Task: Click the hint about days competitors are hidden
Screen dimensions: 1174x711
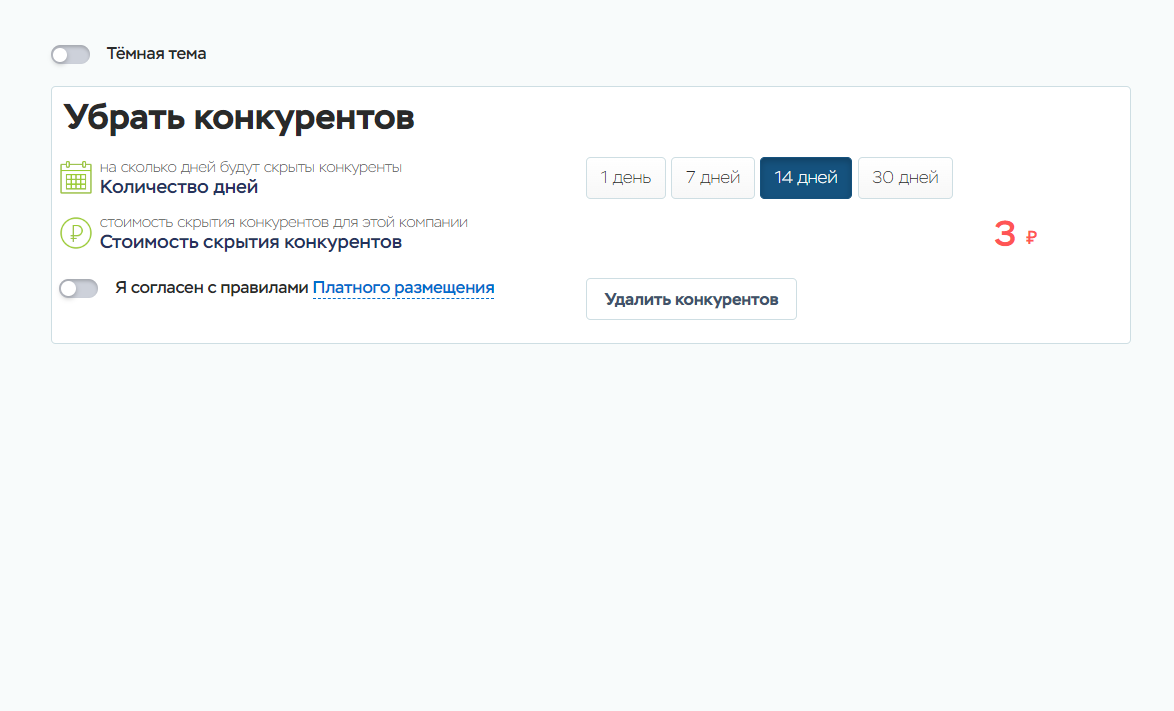Action: (x=251, y=167)
